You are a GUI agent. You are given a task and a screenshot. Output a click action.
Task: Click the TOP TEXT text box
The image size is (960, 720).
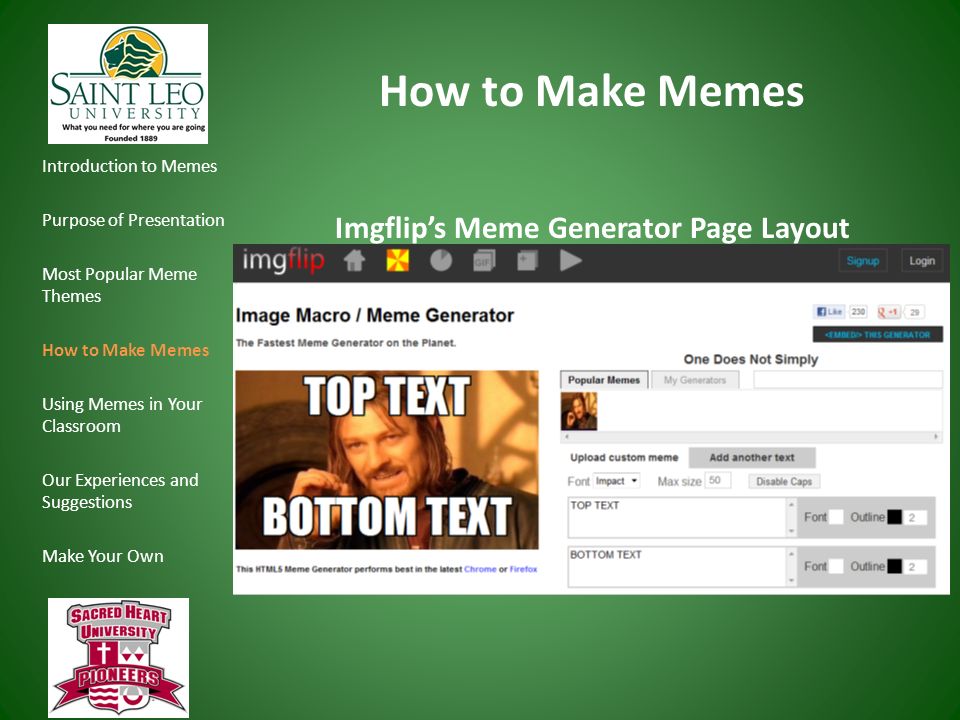pos(677,517)
